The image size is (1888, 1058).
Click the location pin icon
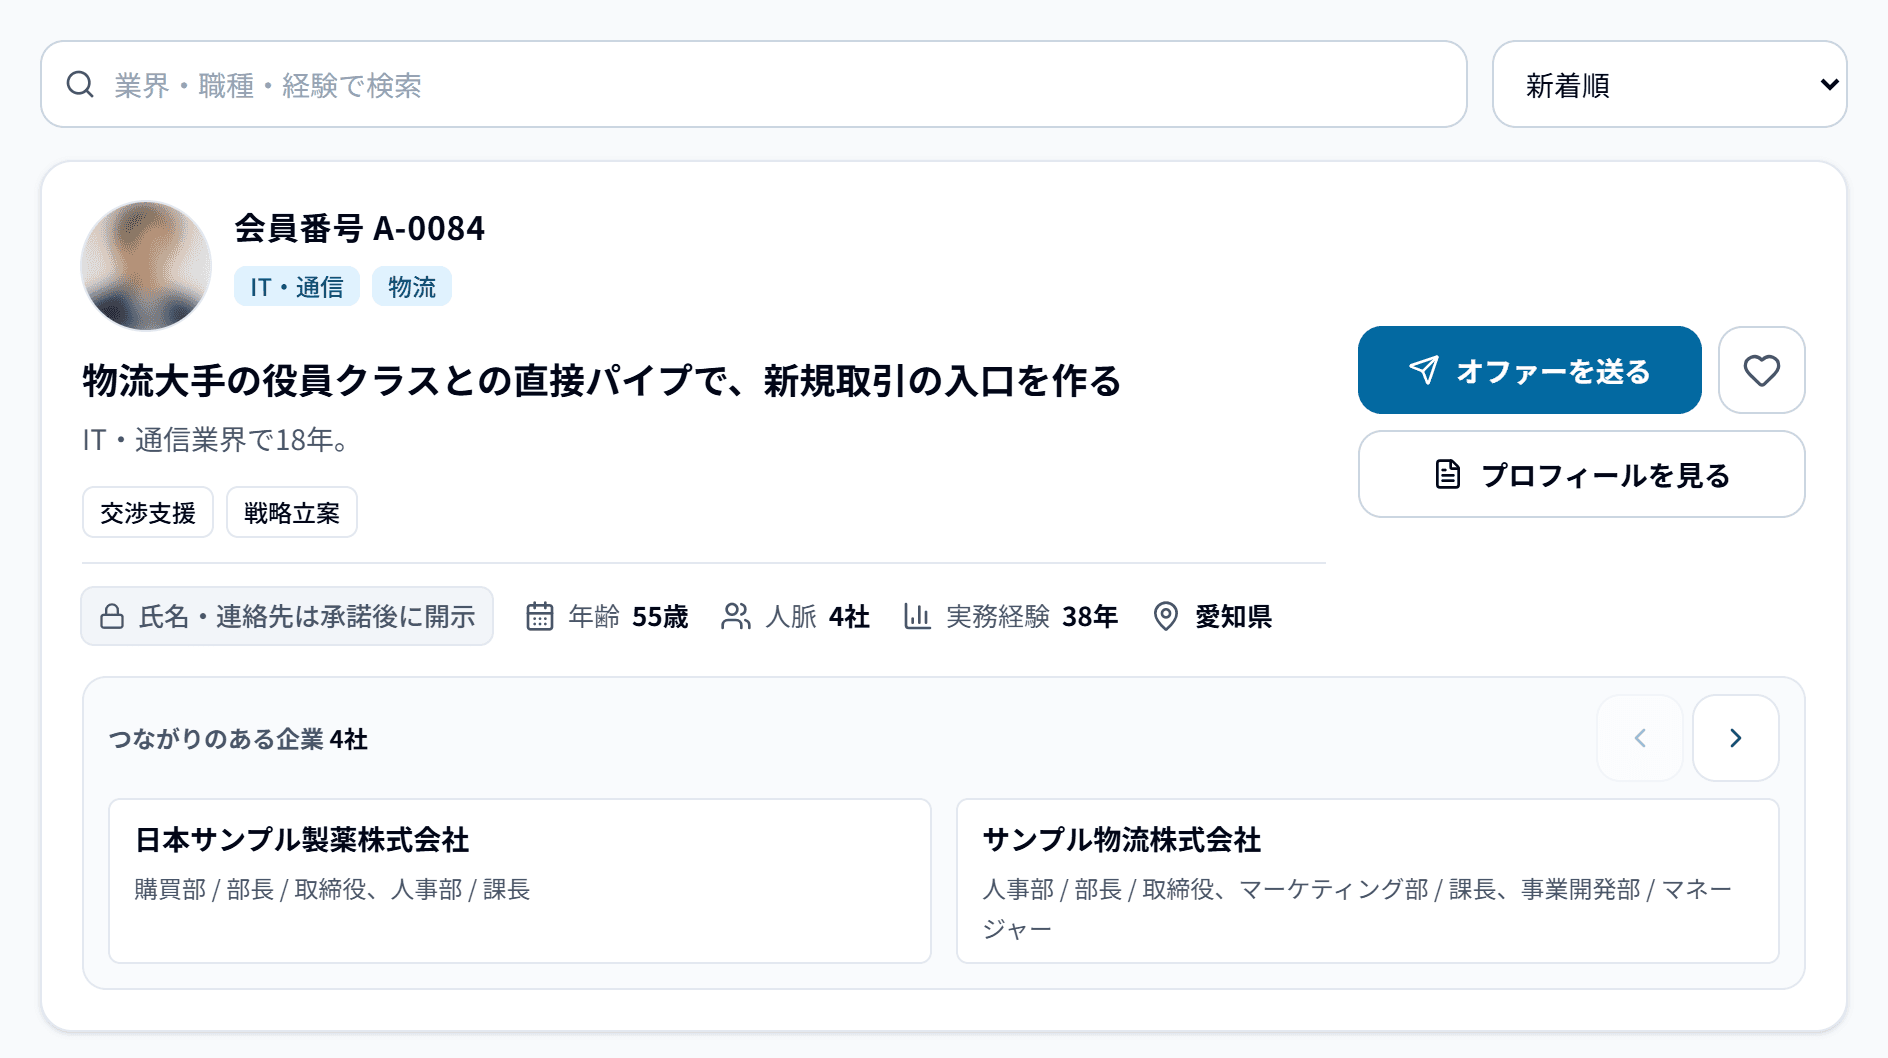pos(1166,616)
